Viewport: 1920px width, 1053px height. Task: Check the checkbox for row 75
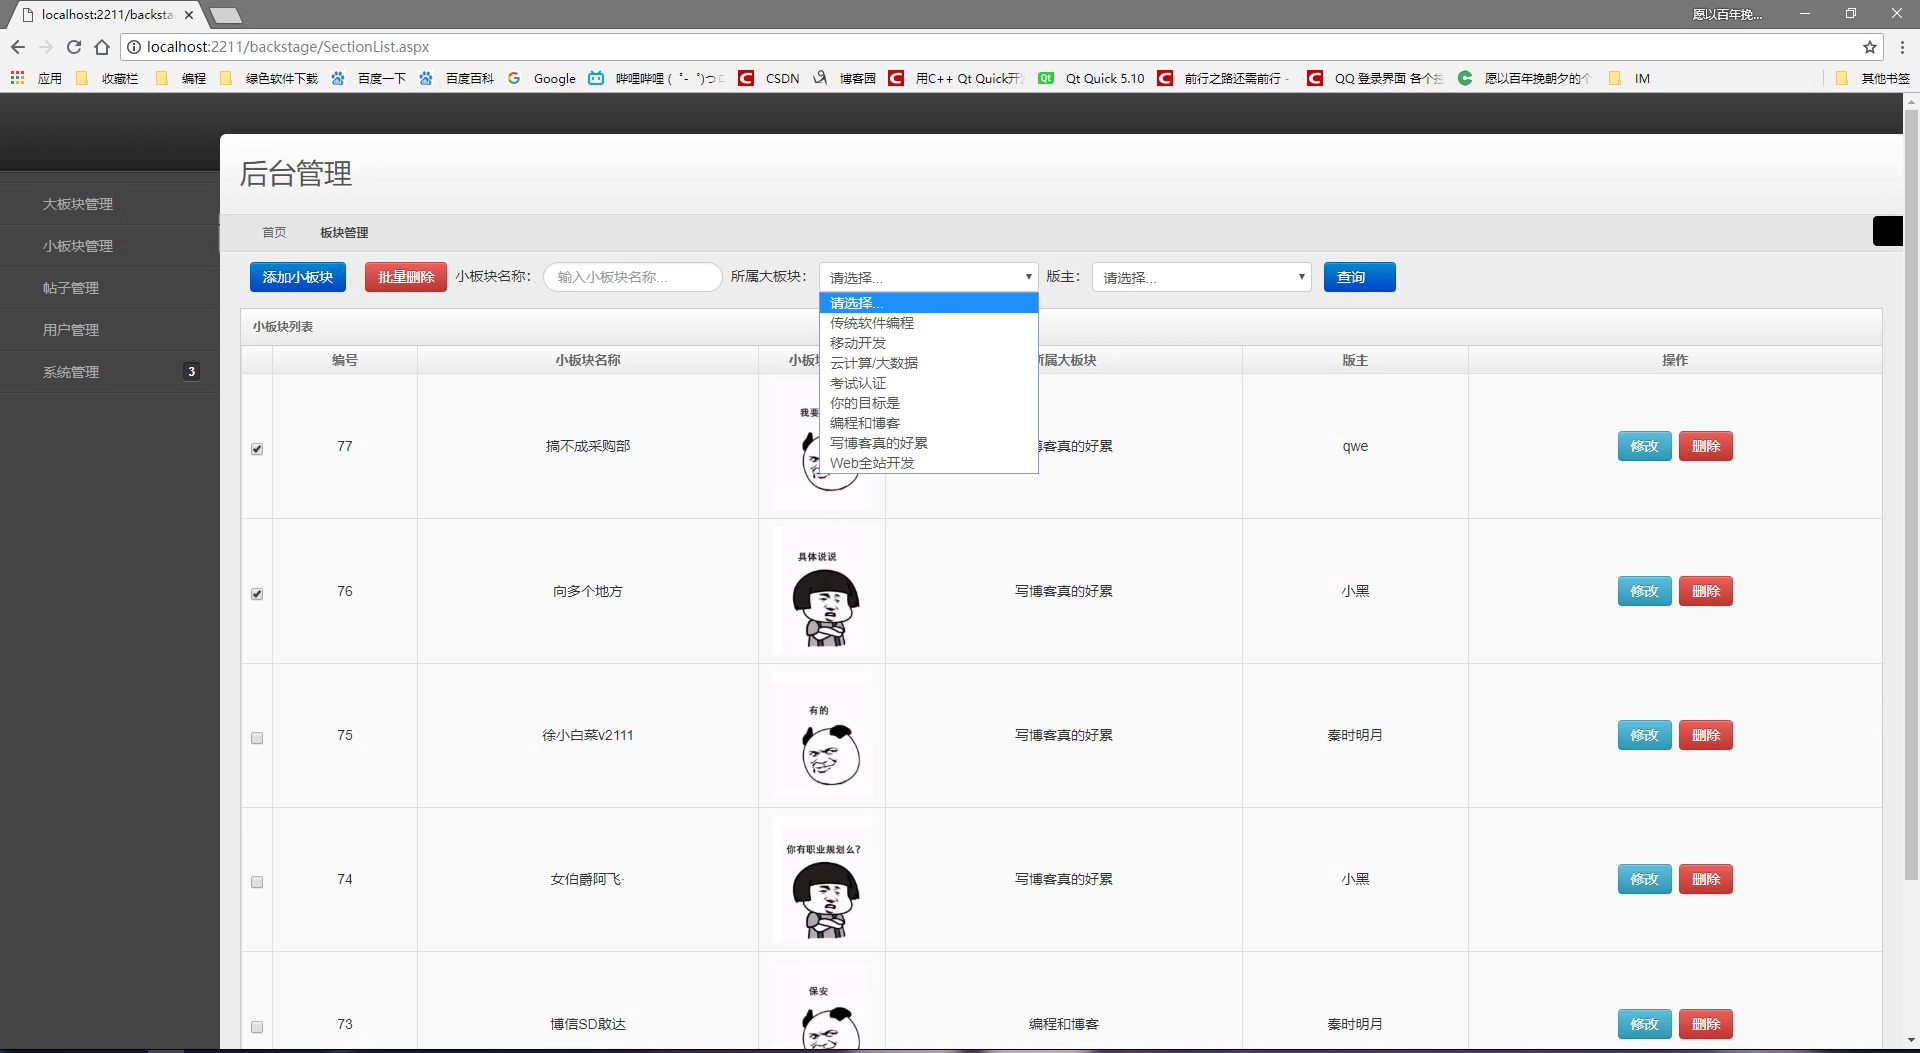pyautogui.click(x=257, y=738)
